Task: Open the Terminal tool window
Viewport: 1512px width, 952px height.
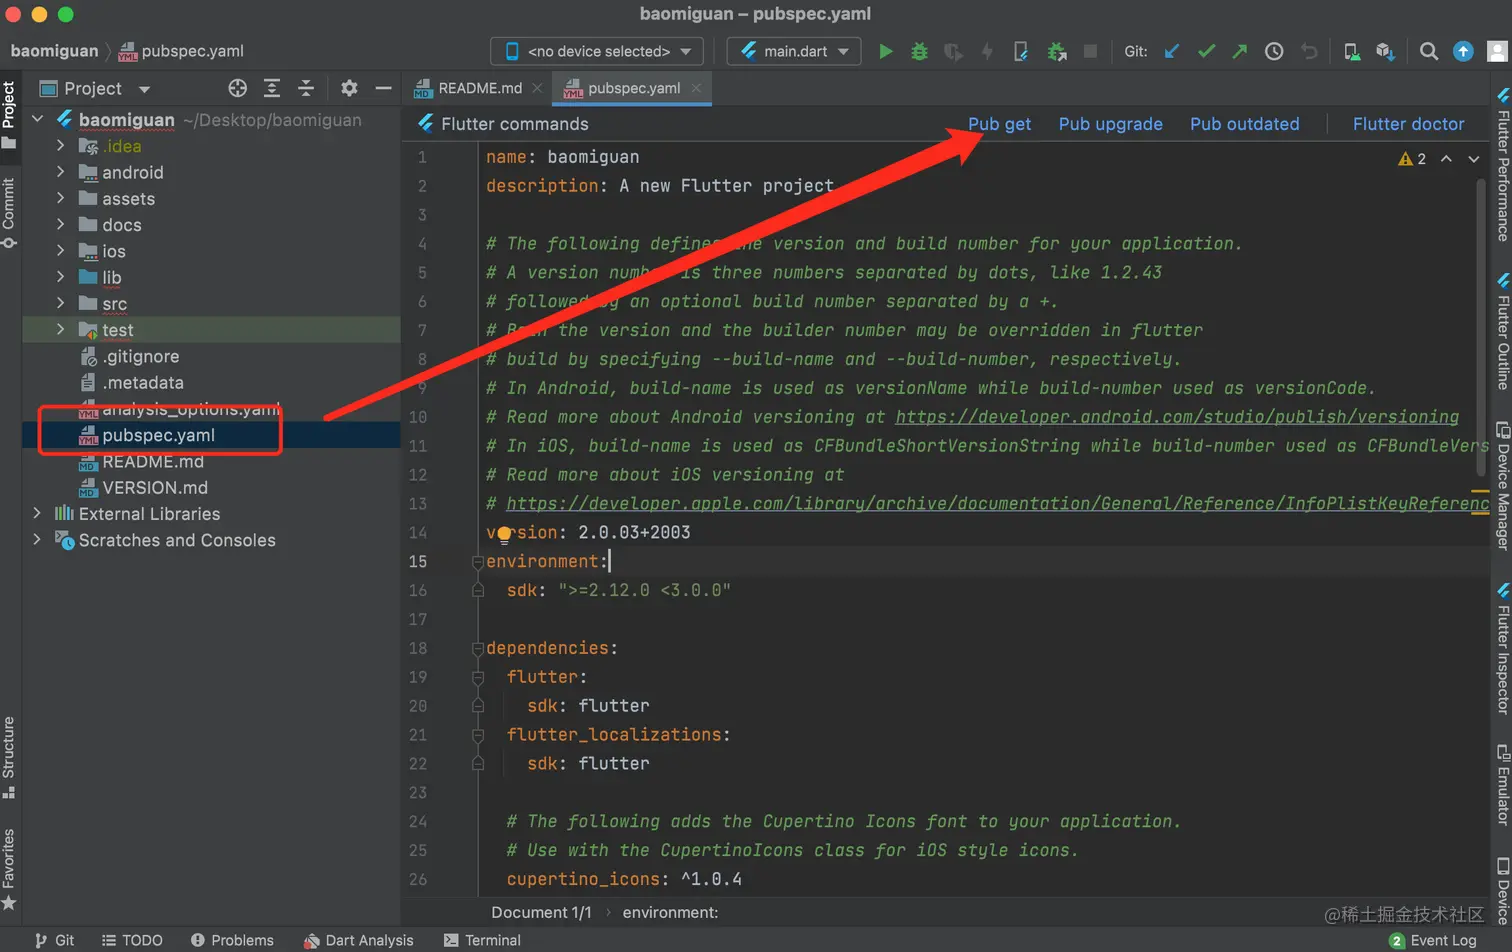Action: click(482, 940)
